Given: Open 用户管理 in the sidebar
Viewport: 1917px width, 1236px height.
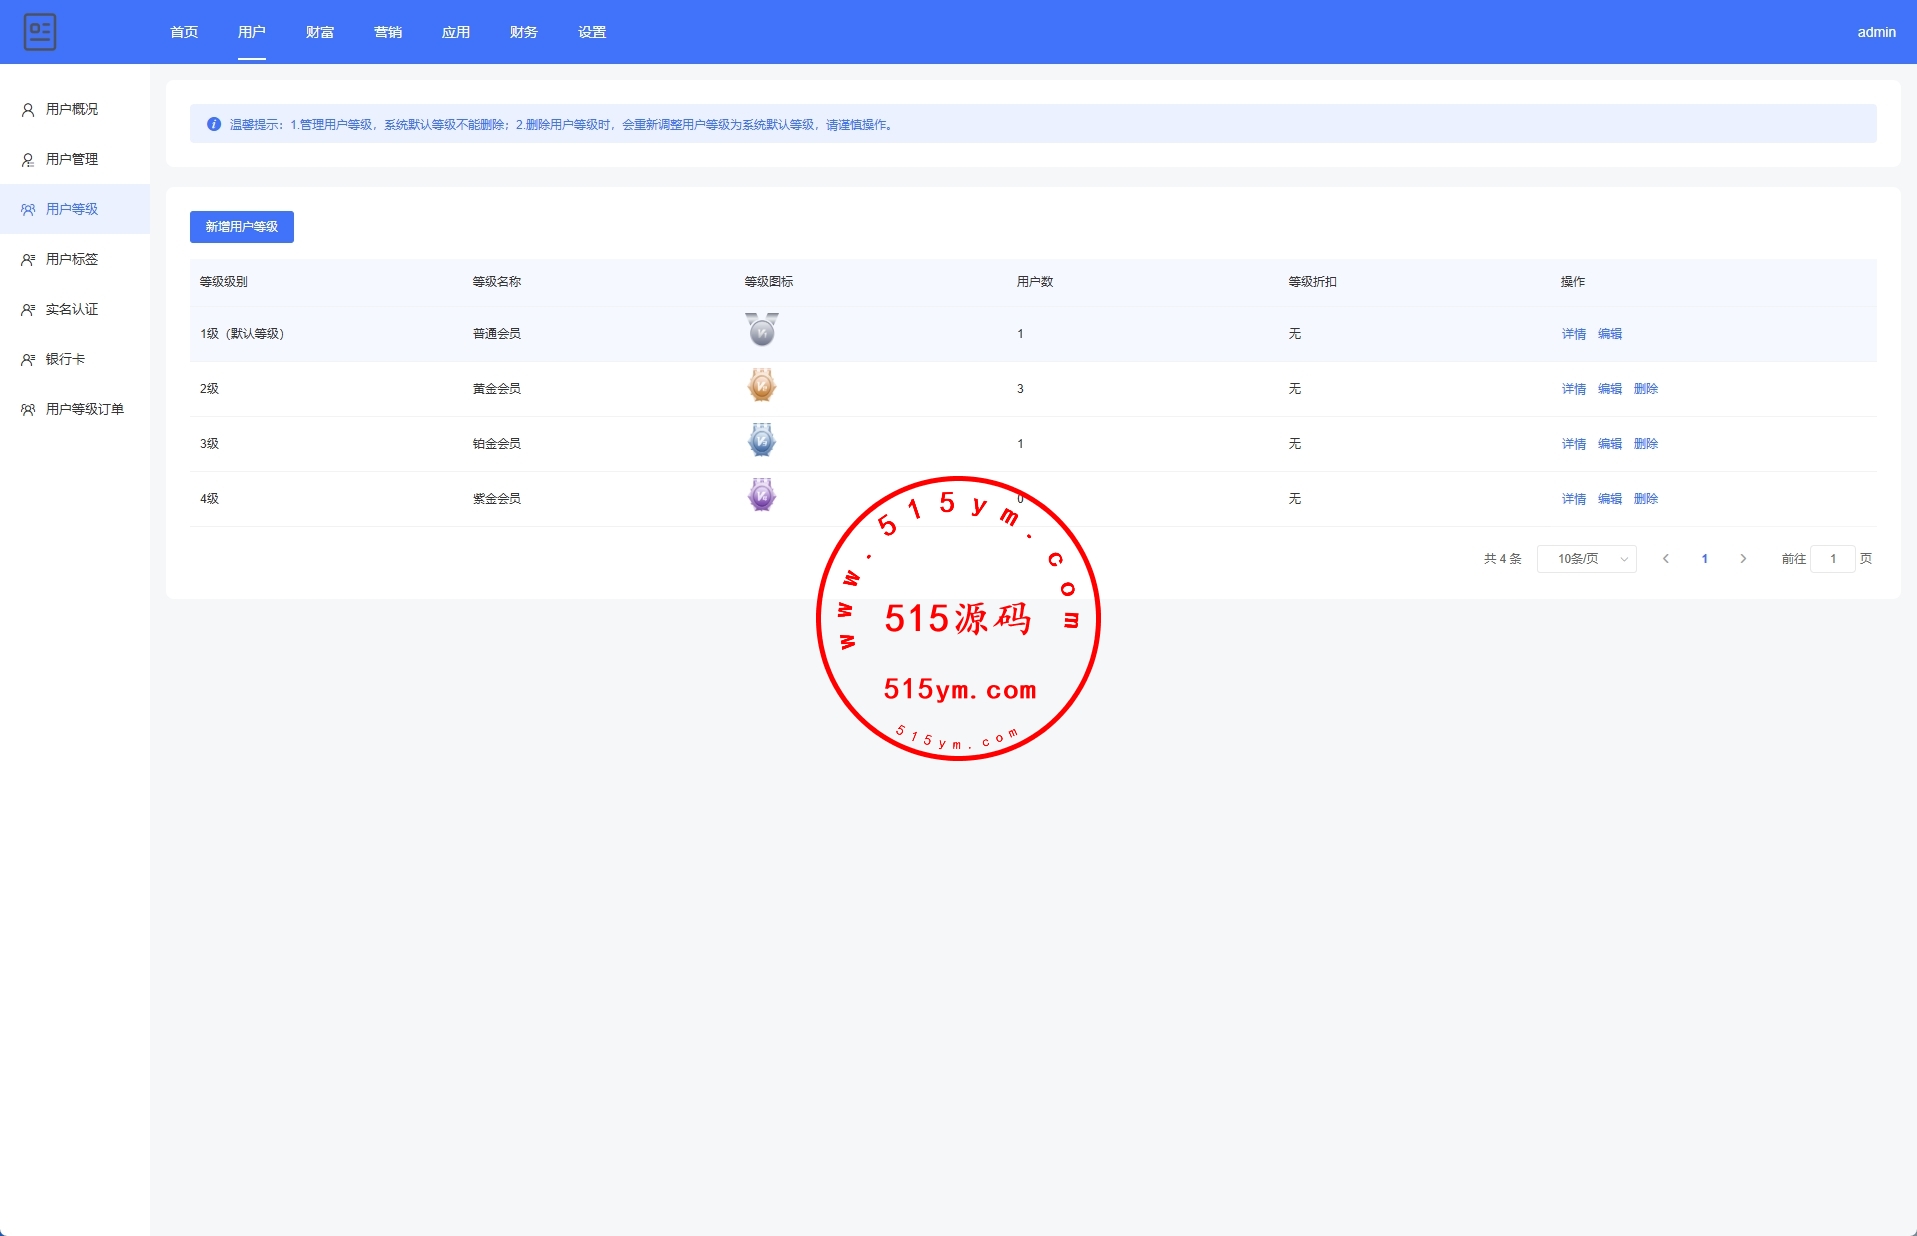Looking at the screenshot, I should 72,159.
